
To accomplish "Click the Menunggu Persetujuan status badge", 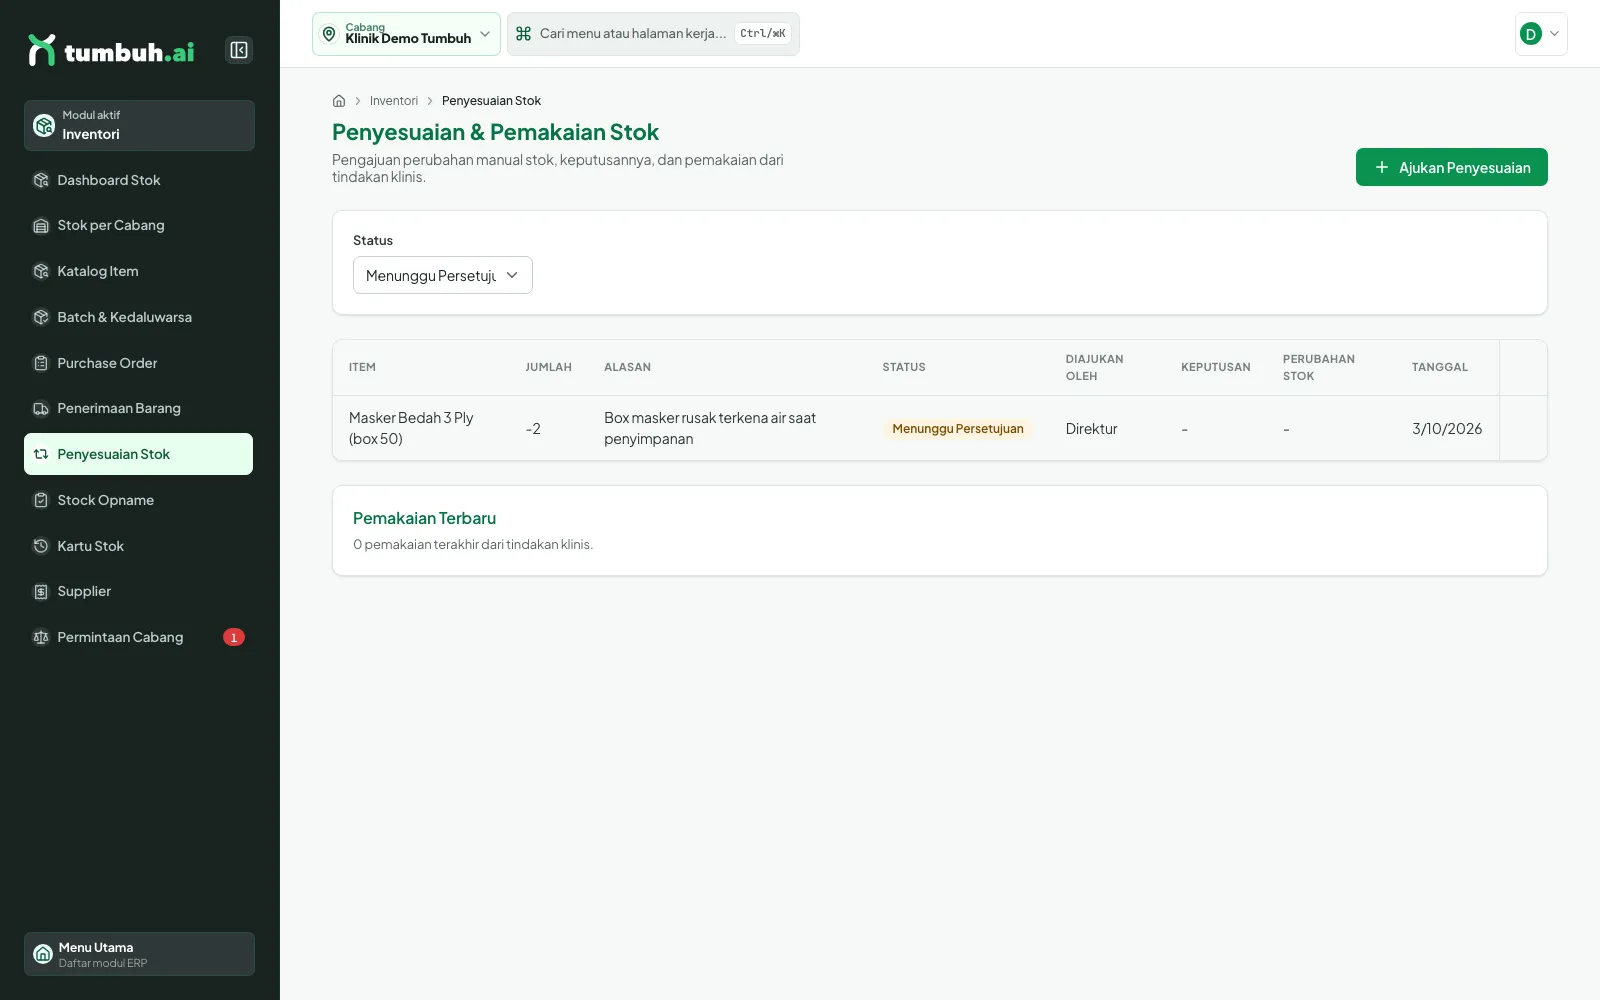I will click(x=958, y=429).
